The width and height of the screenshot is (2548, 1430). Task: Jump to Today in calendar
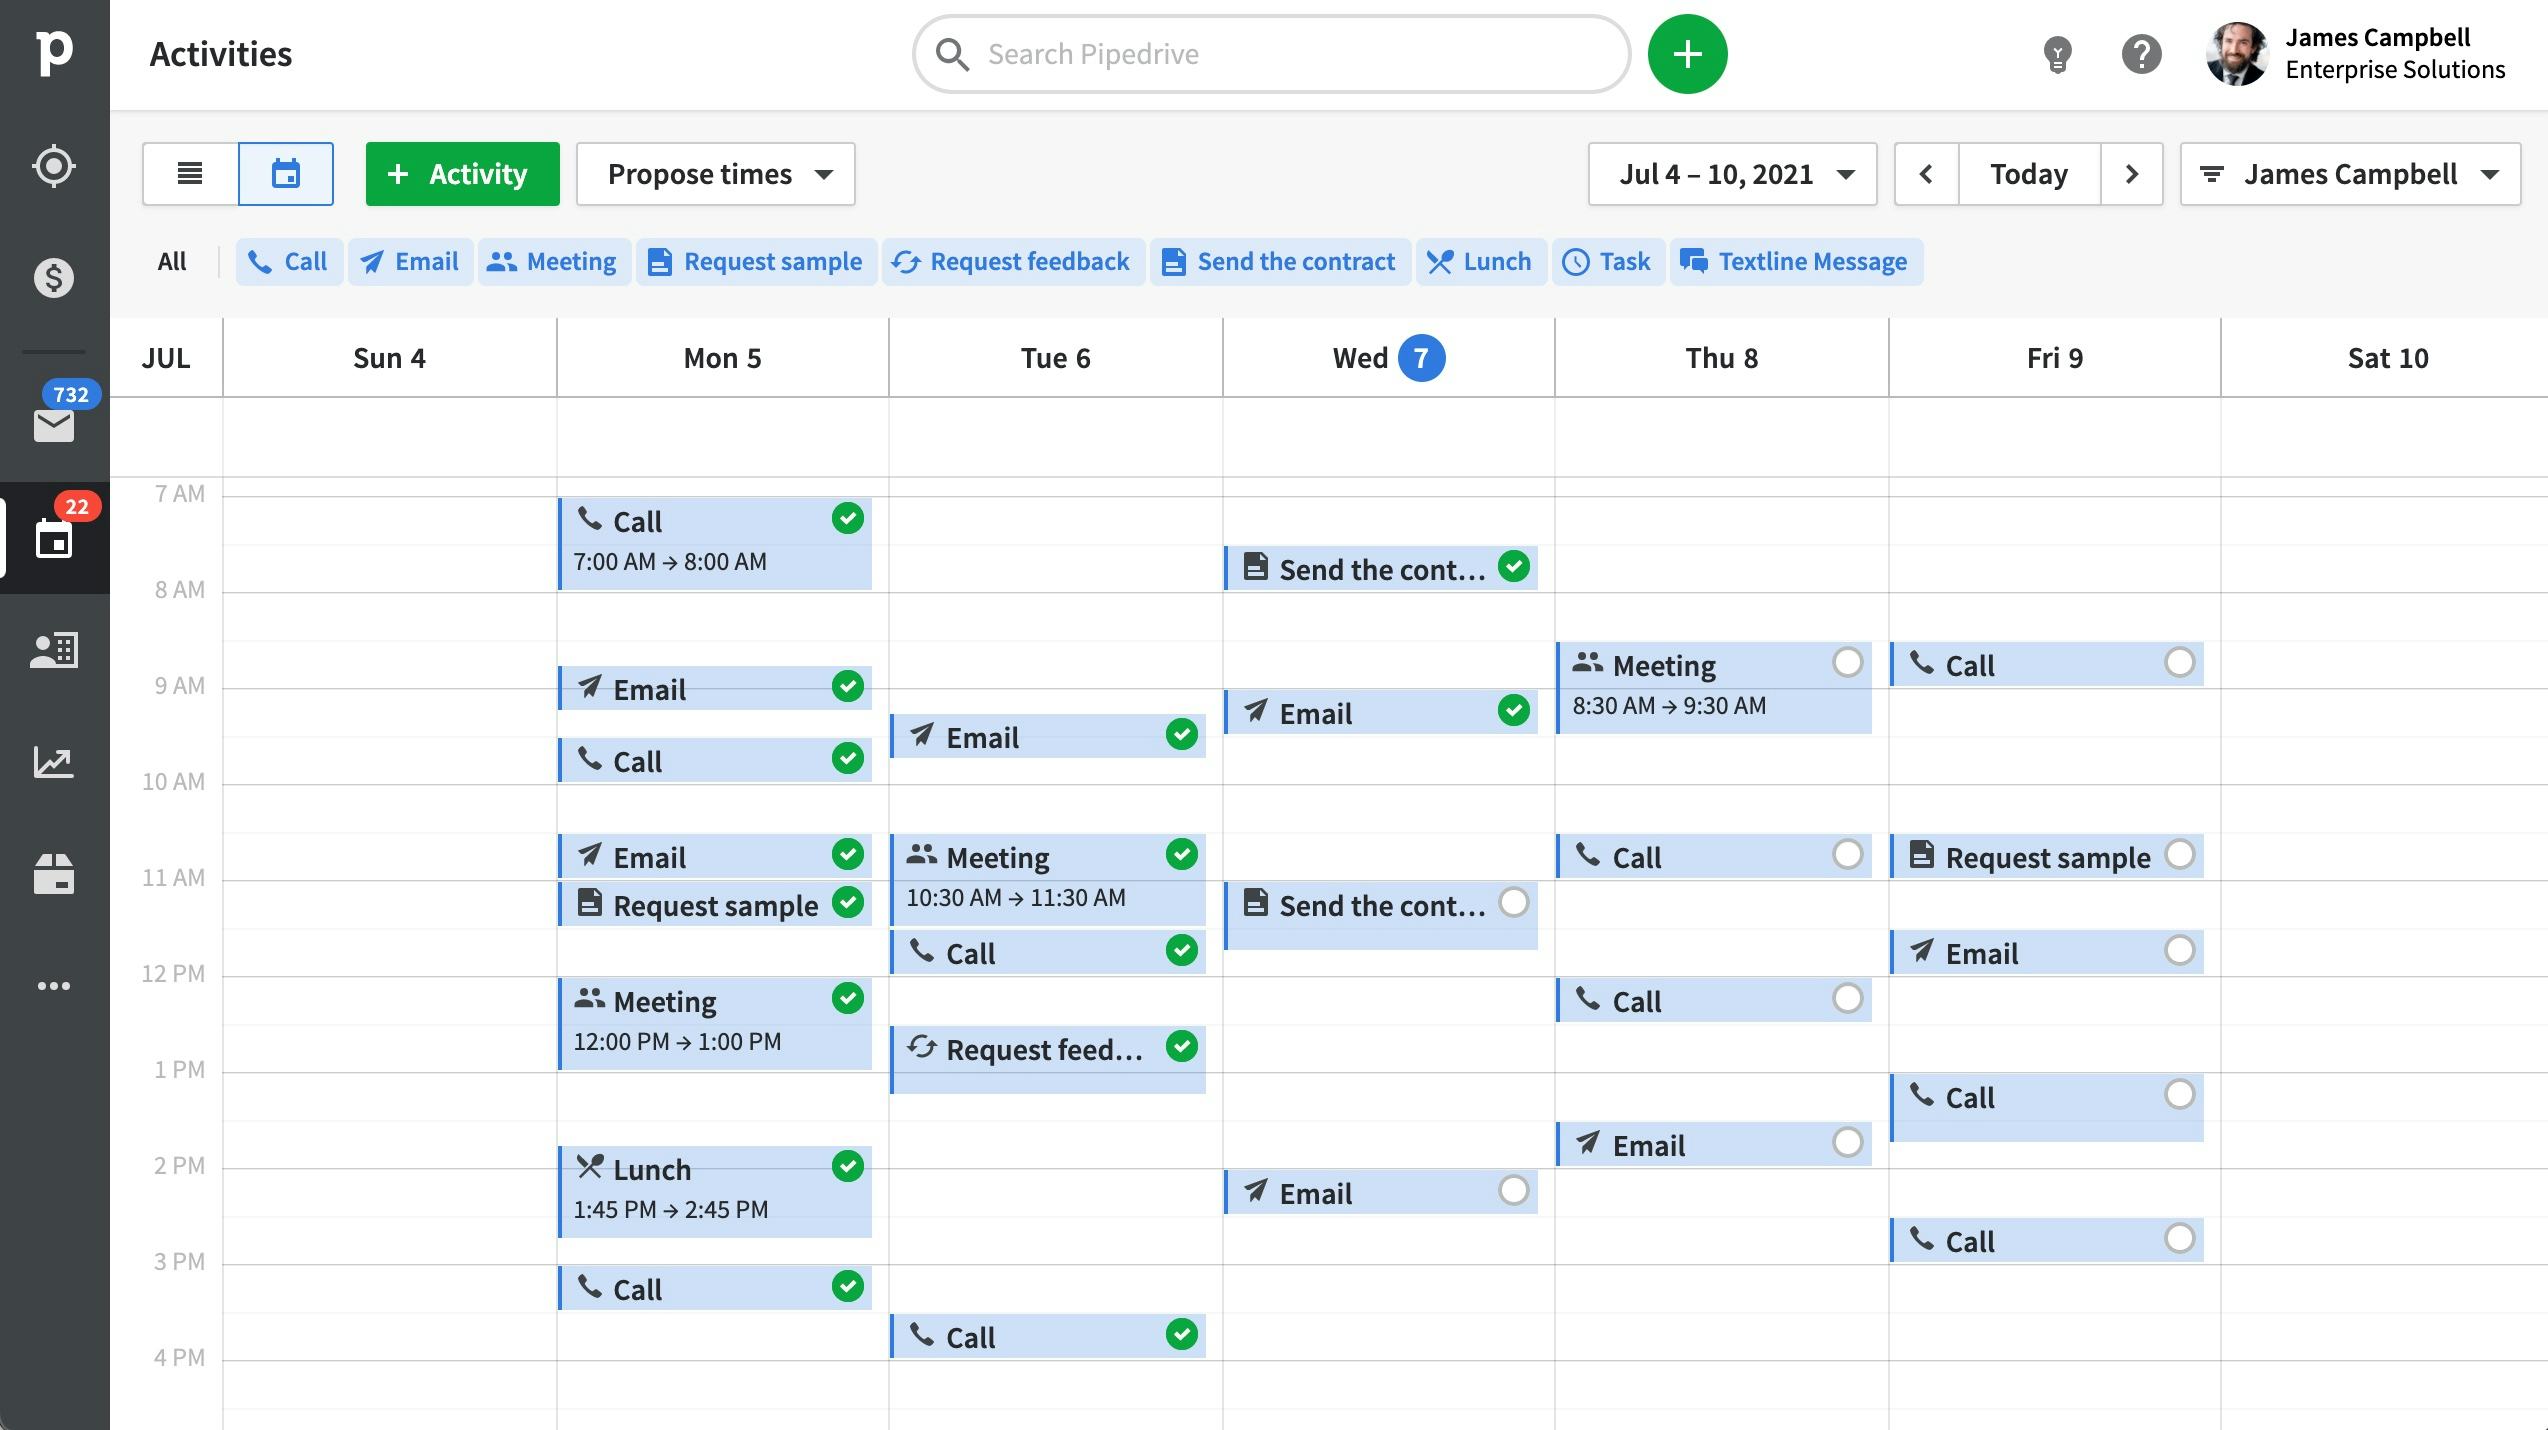point(2028,174)
